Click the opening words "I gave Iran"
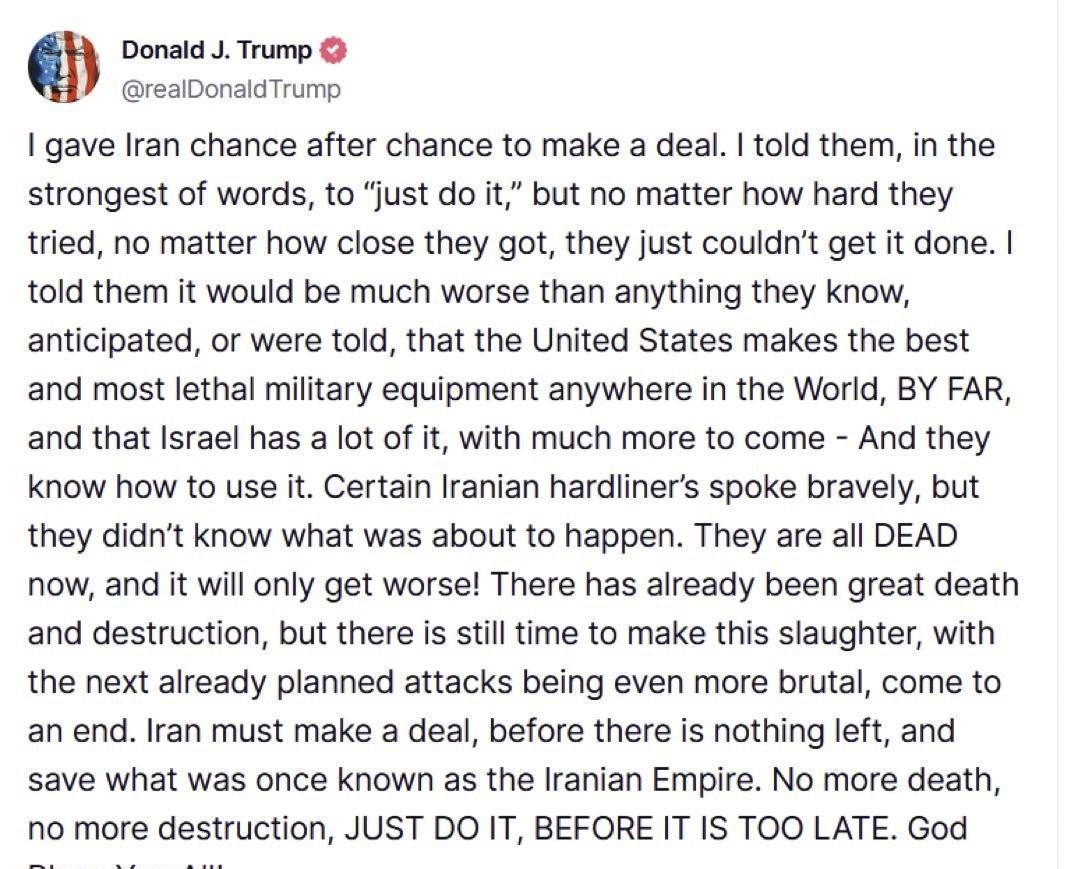 [104, 145]
